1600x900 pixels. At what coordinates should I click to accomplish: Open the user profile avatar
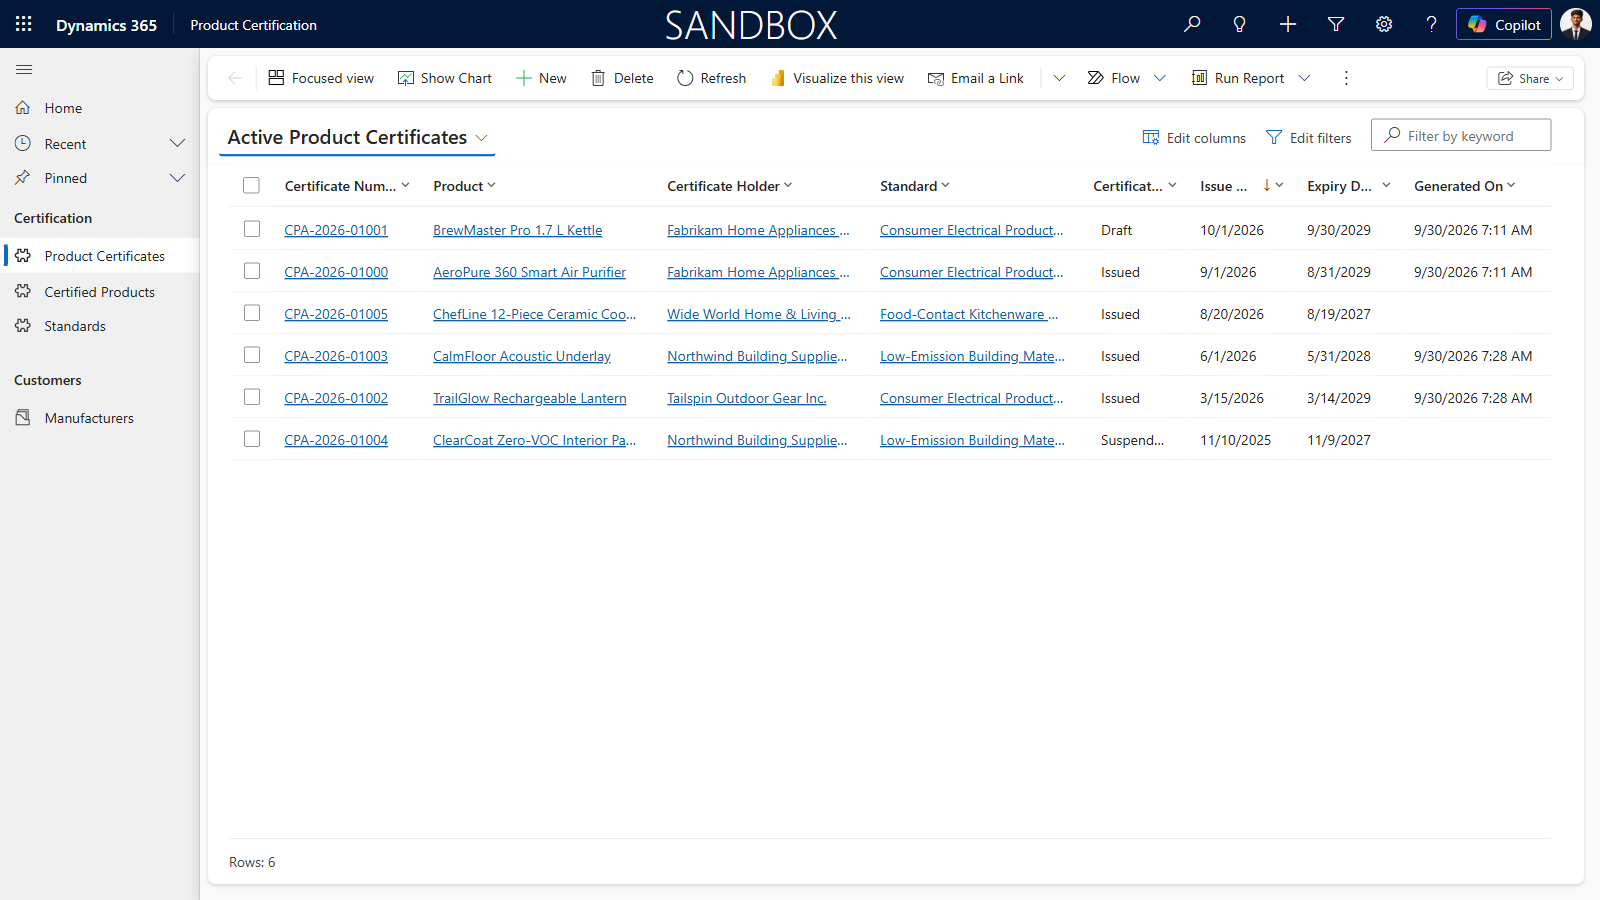pos(1576,24)
